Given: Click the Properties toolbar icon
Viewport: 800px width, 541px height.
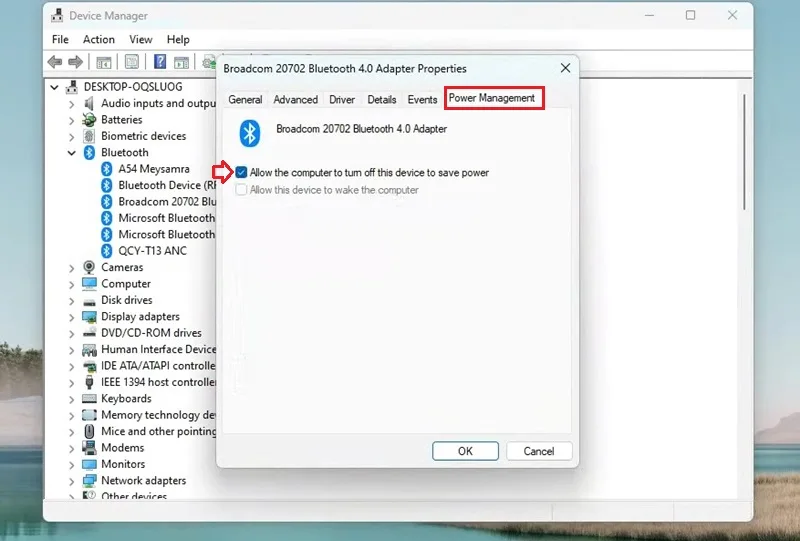Looking at the screenshot, I should pos(132,62).
